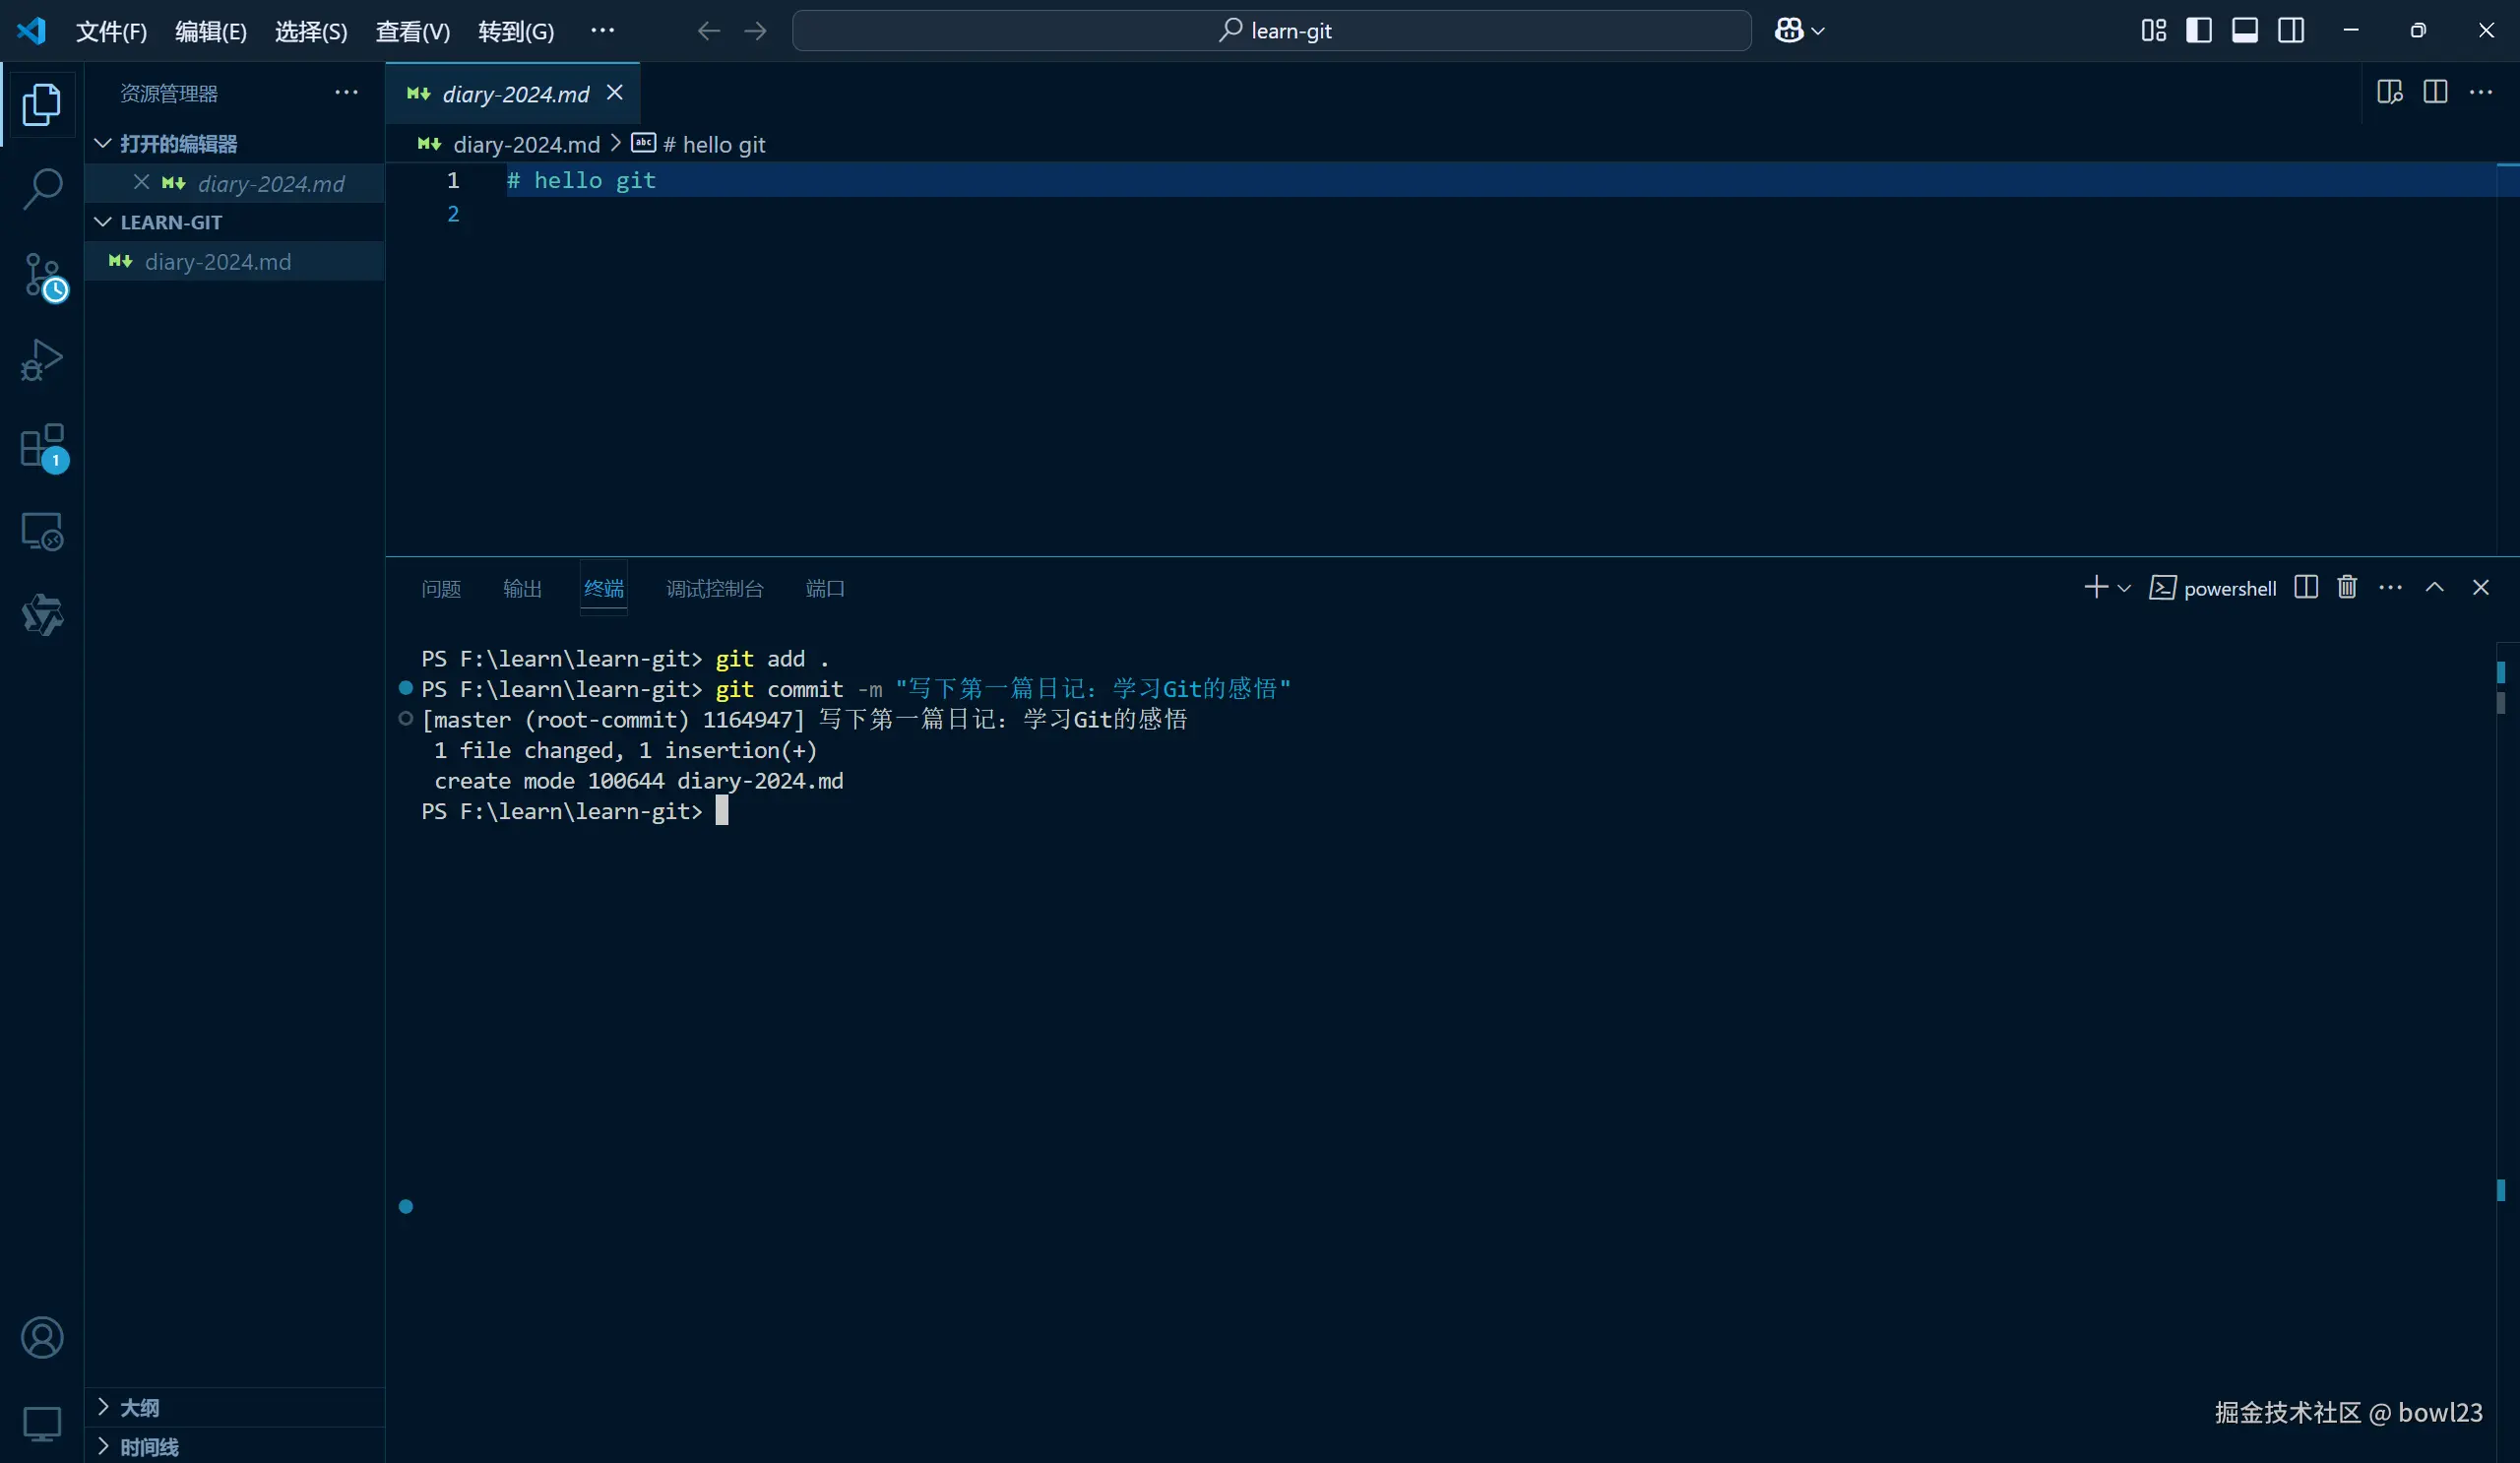Select diary-2024.md in LEARN-GIT tree

coord(217,262)
